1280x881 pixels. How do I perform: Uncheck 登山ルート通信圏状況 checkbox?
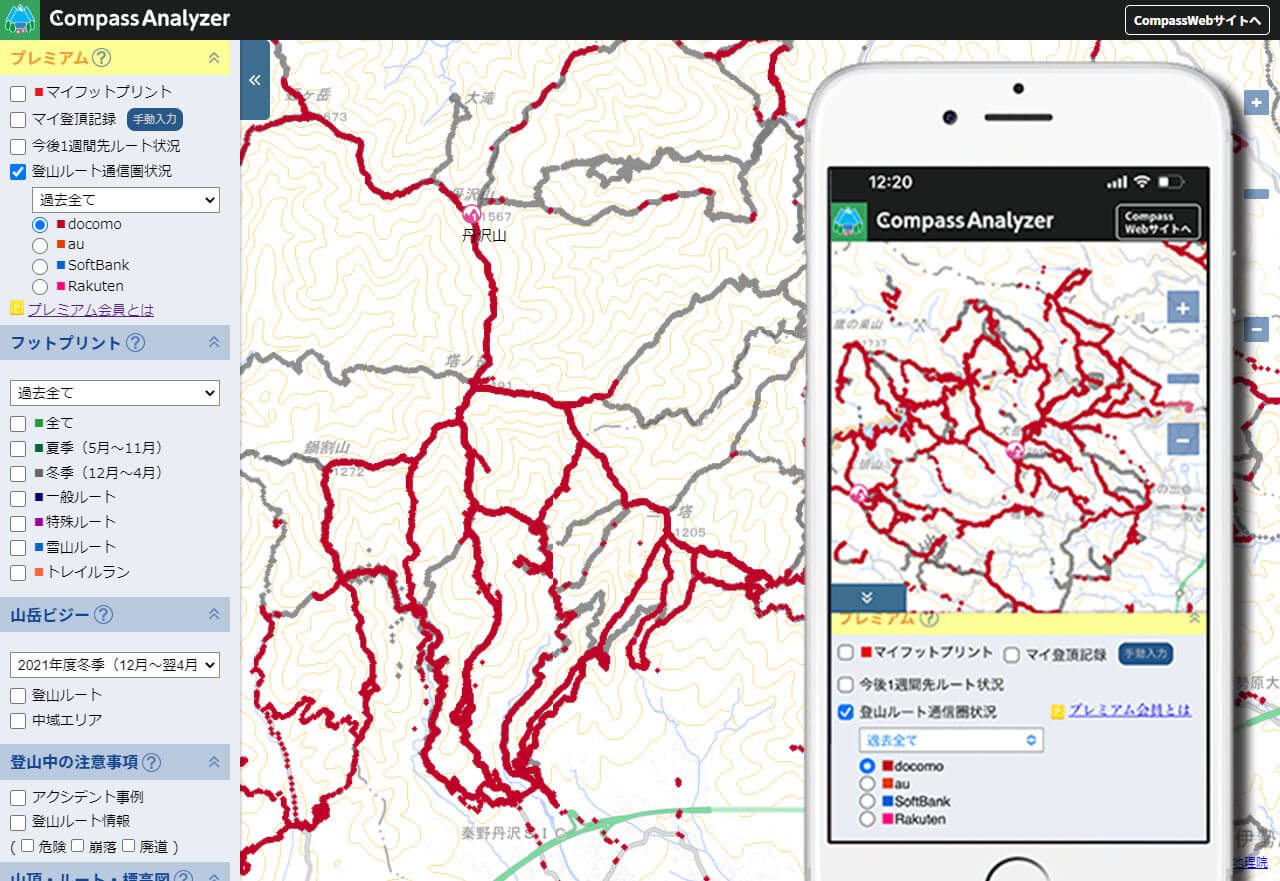[x=18, y=172]
